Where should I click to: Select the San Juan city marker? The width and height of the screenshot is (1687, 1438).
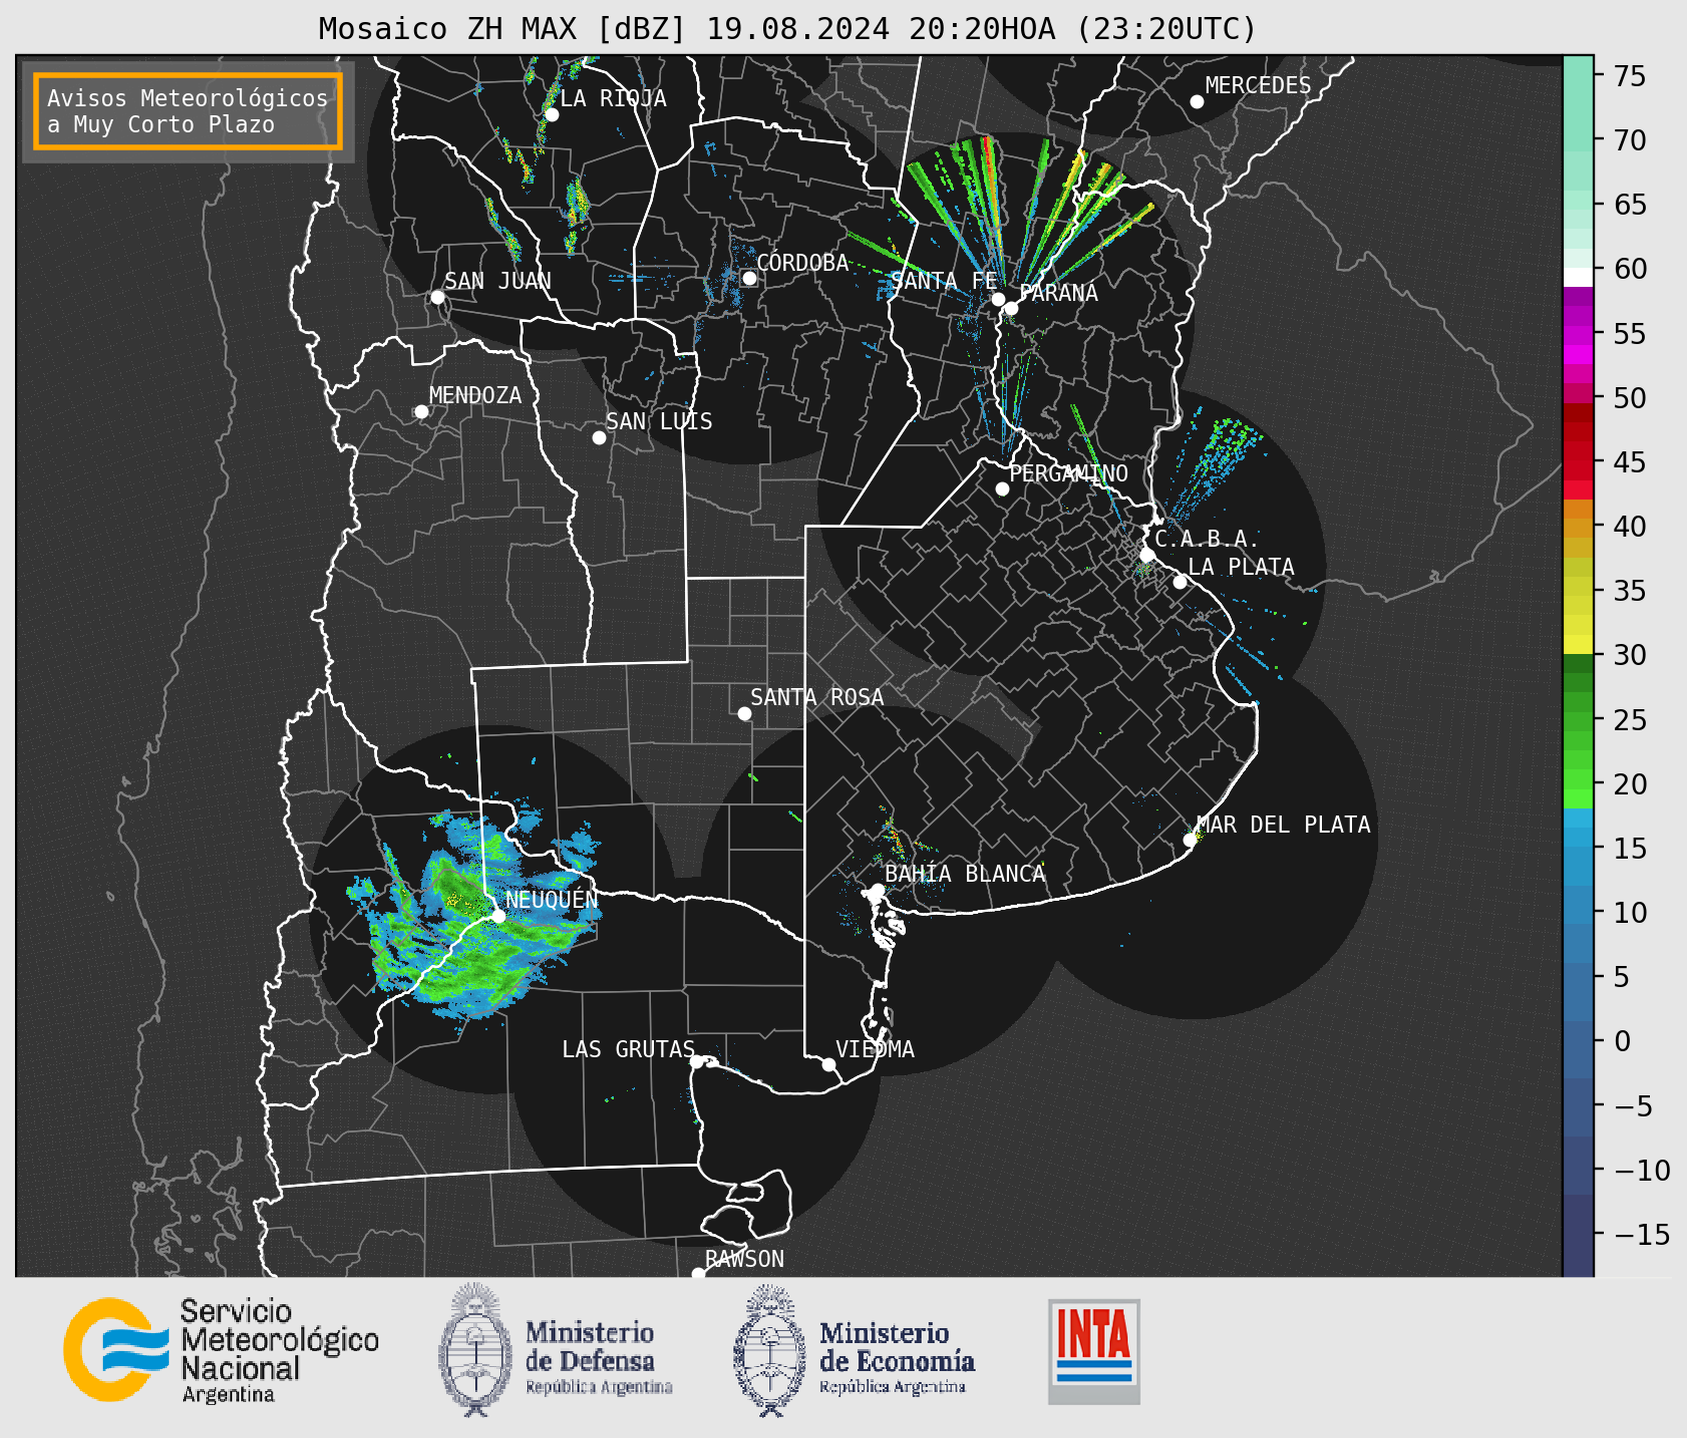(x=437, y=297)
